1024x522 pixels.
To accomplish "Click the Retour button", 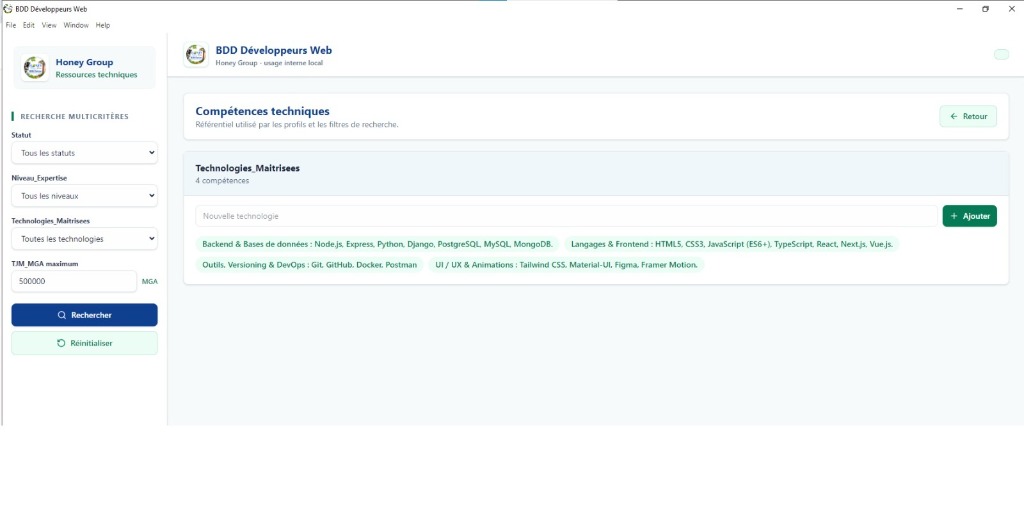I will 968,116.
